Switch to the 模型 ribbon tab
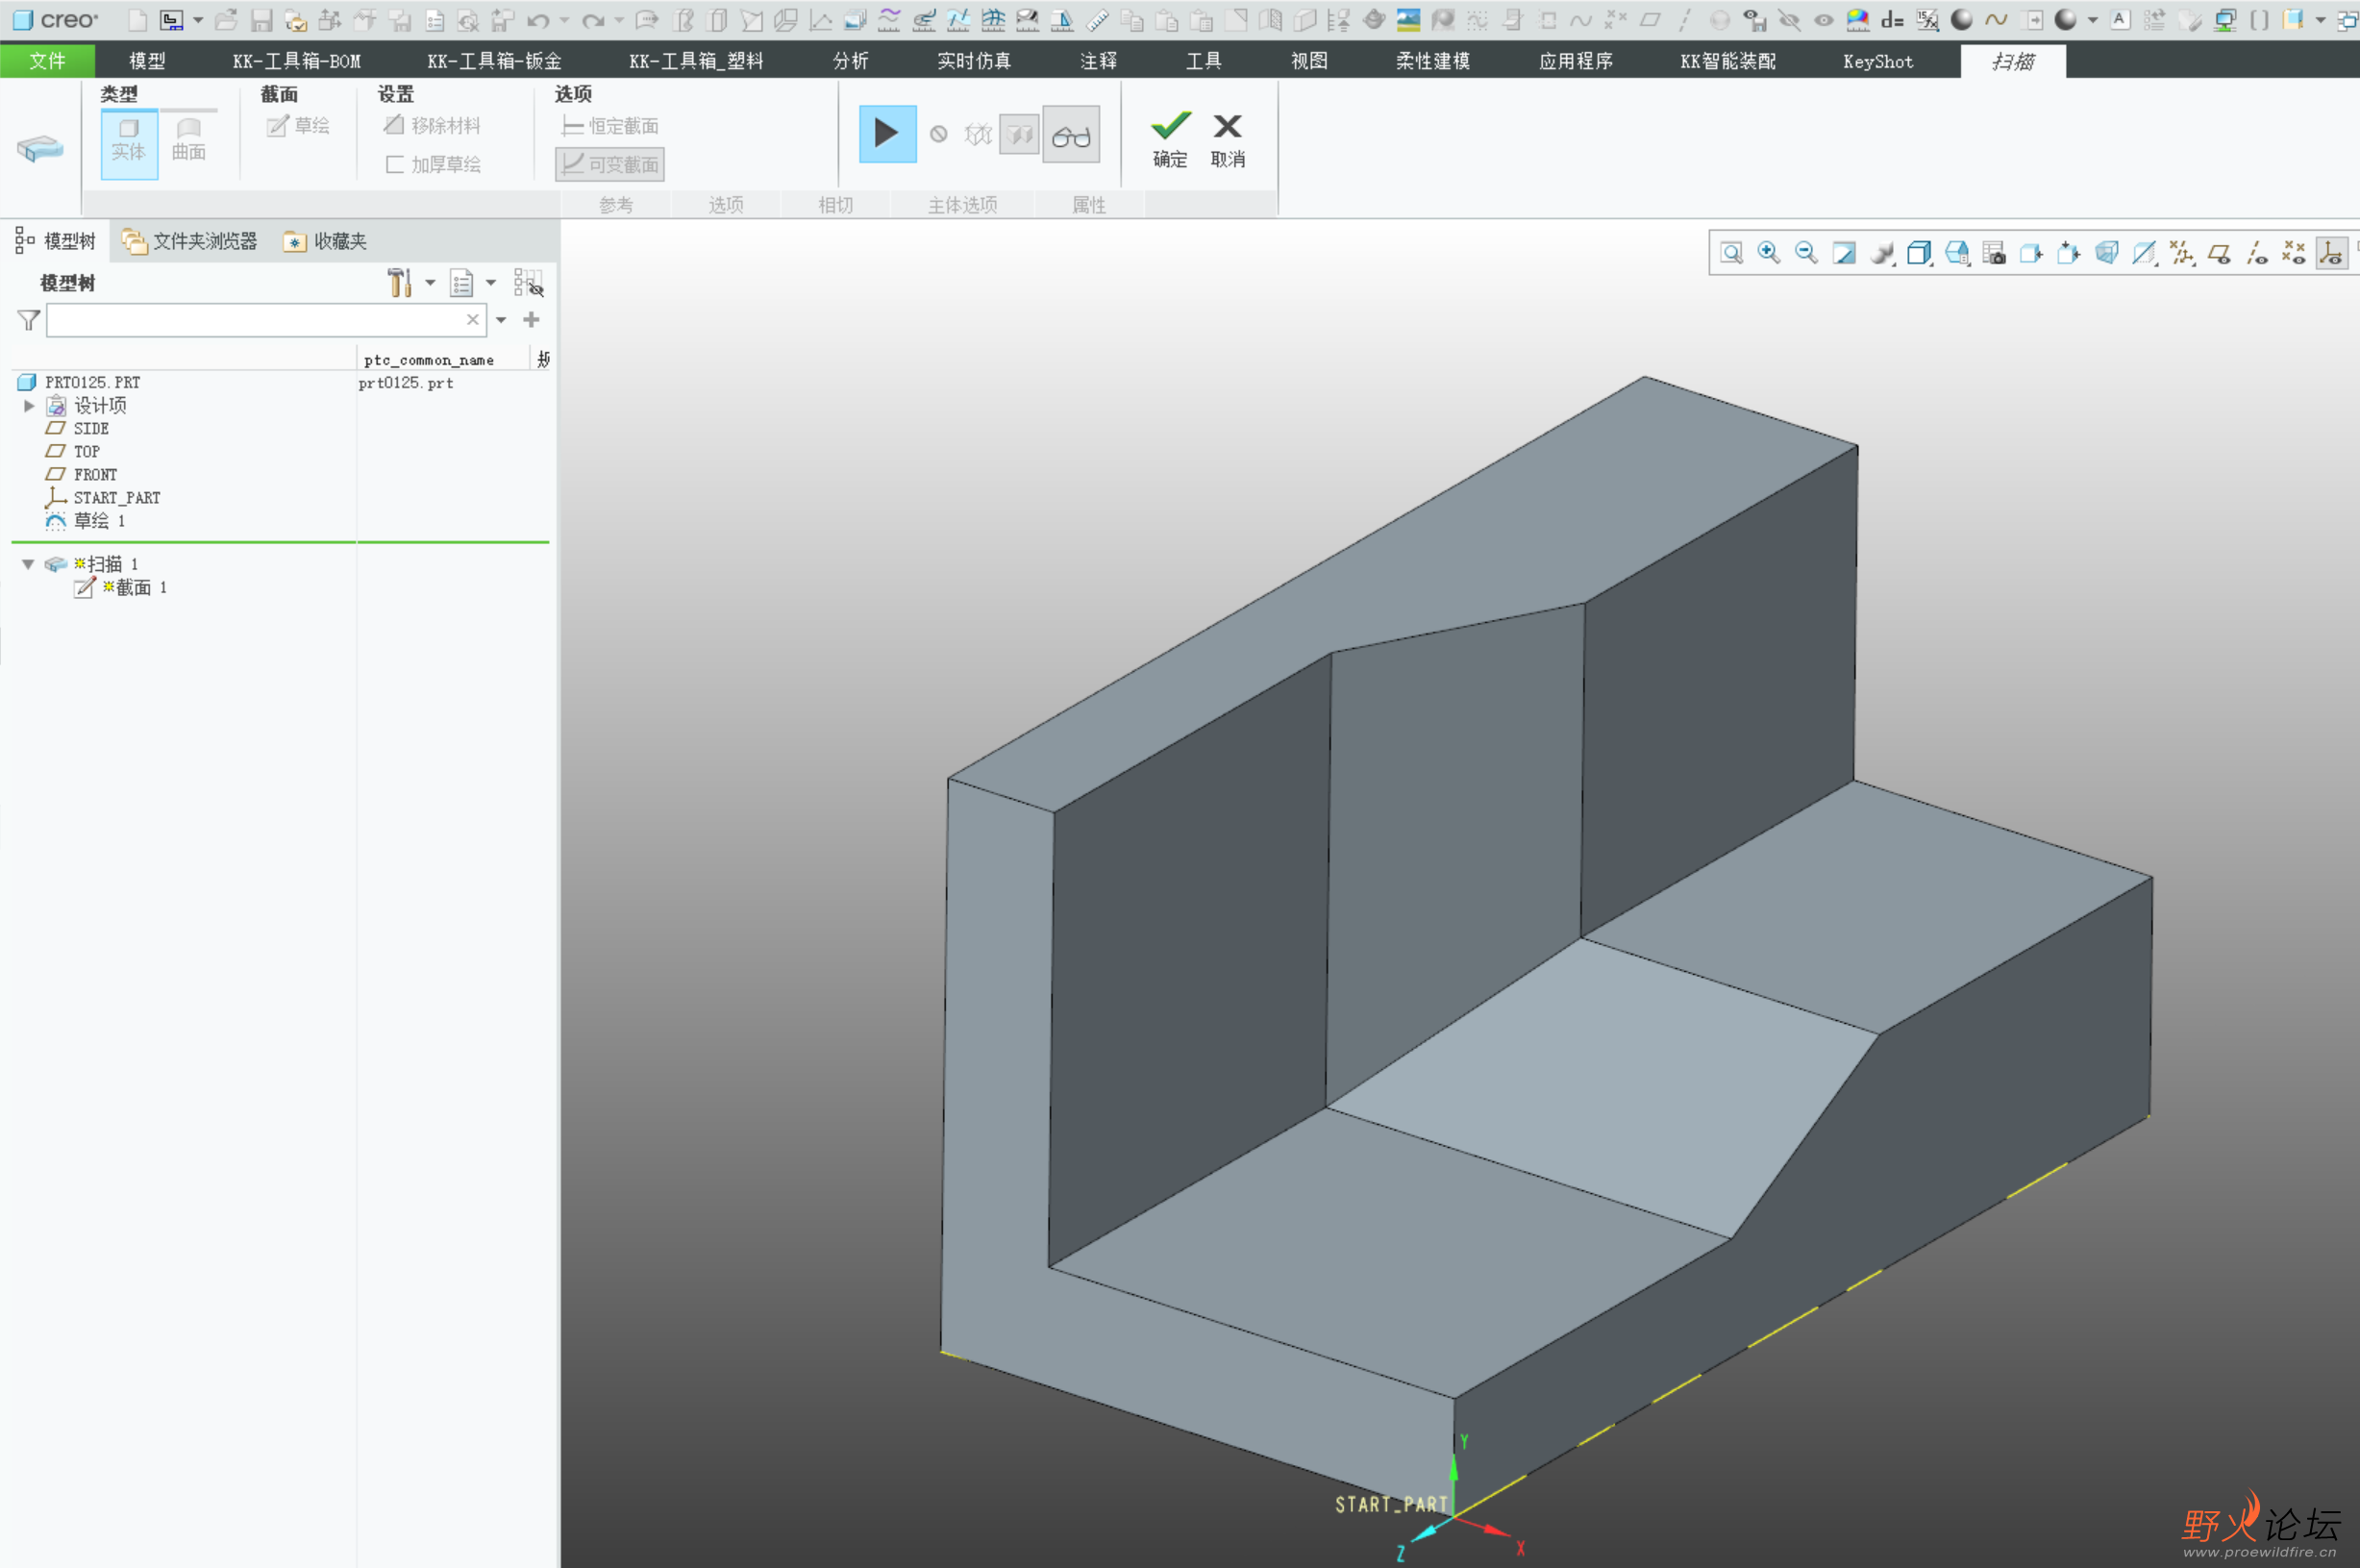 tap(147, 61)
